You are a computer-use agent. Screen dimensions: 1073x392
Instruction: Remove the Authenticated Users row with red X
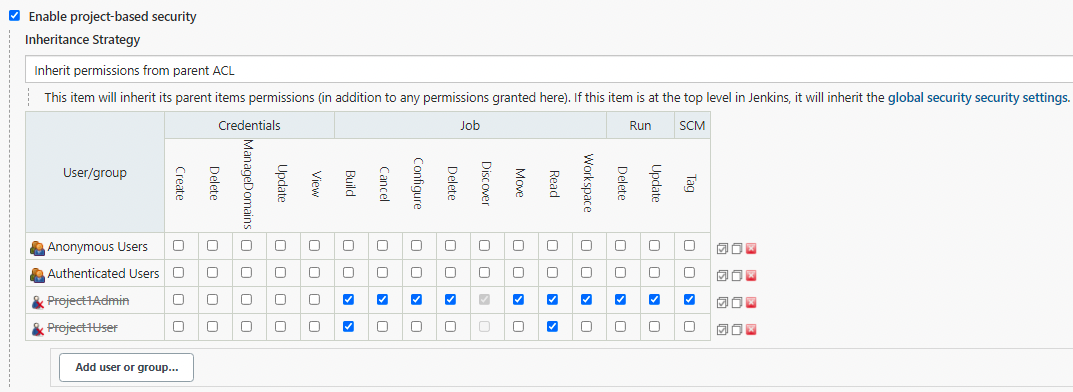click(x=751, y=276)
